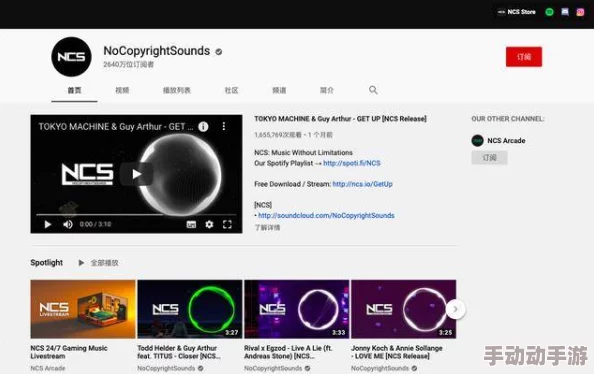Enter fullscreen mode in video player
Viewport: 594px width, 374px height.
227,224
